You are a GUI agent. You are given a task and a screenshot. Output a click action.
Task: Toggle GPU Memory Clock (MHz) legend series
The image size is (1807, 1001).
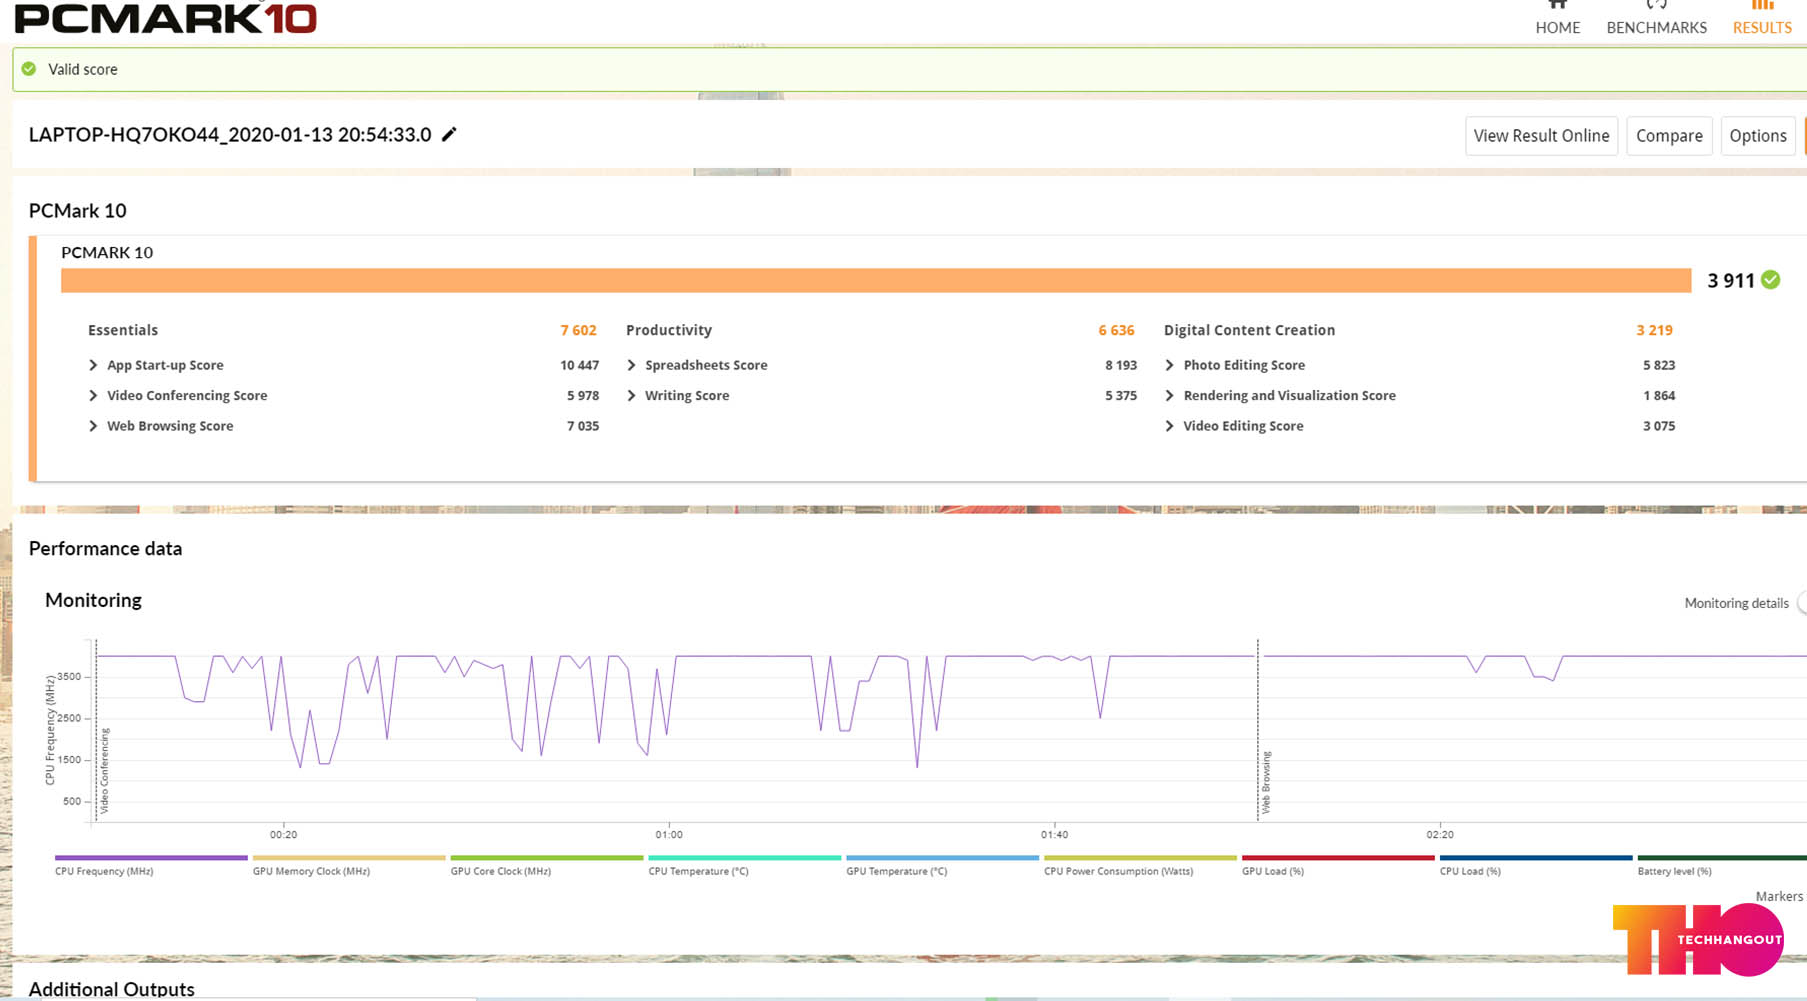click(349, 865)
